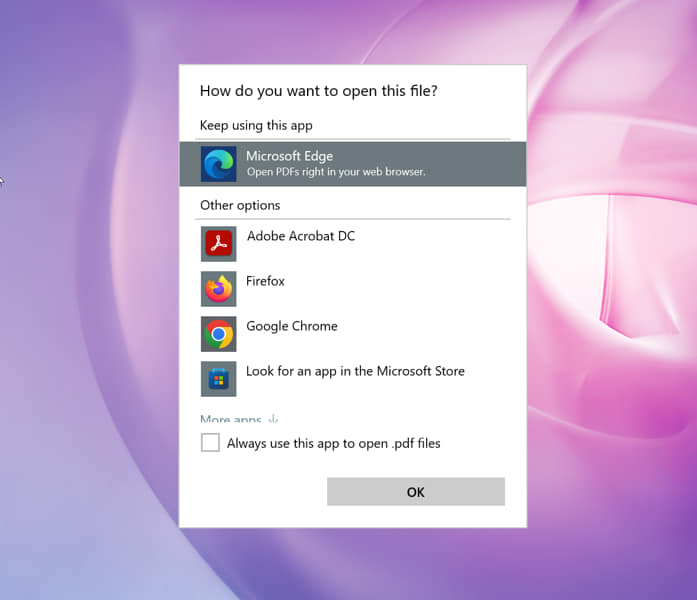The height and width of the screenshot is (600, 697).
Task: Select the 'Microsoft Edge' text label
Action: pos(289,156)
